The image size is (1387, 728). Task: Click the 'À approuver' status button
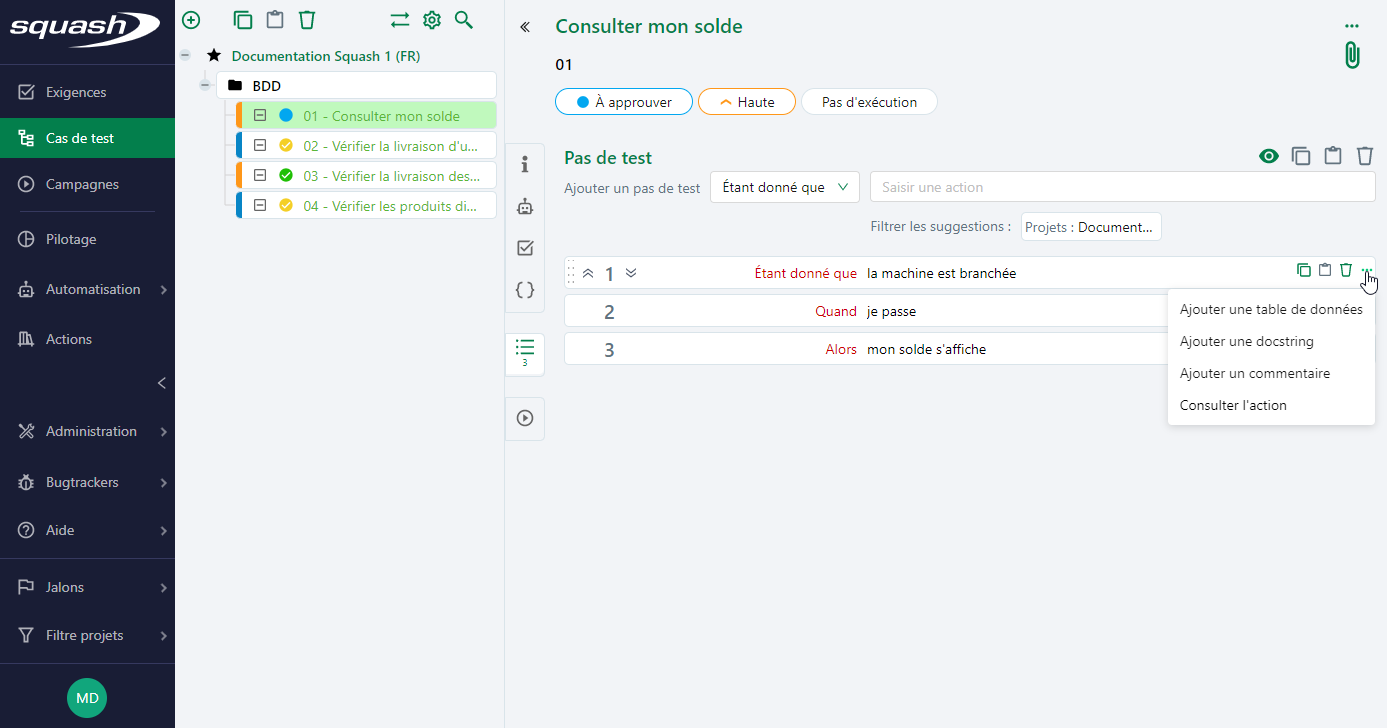(x=623, y=102)
